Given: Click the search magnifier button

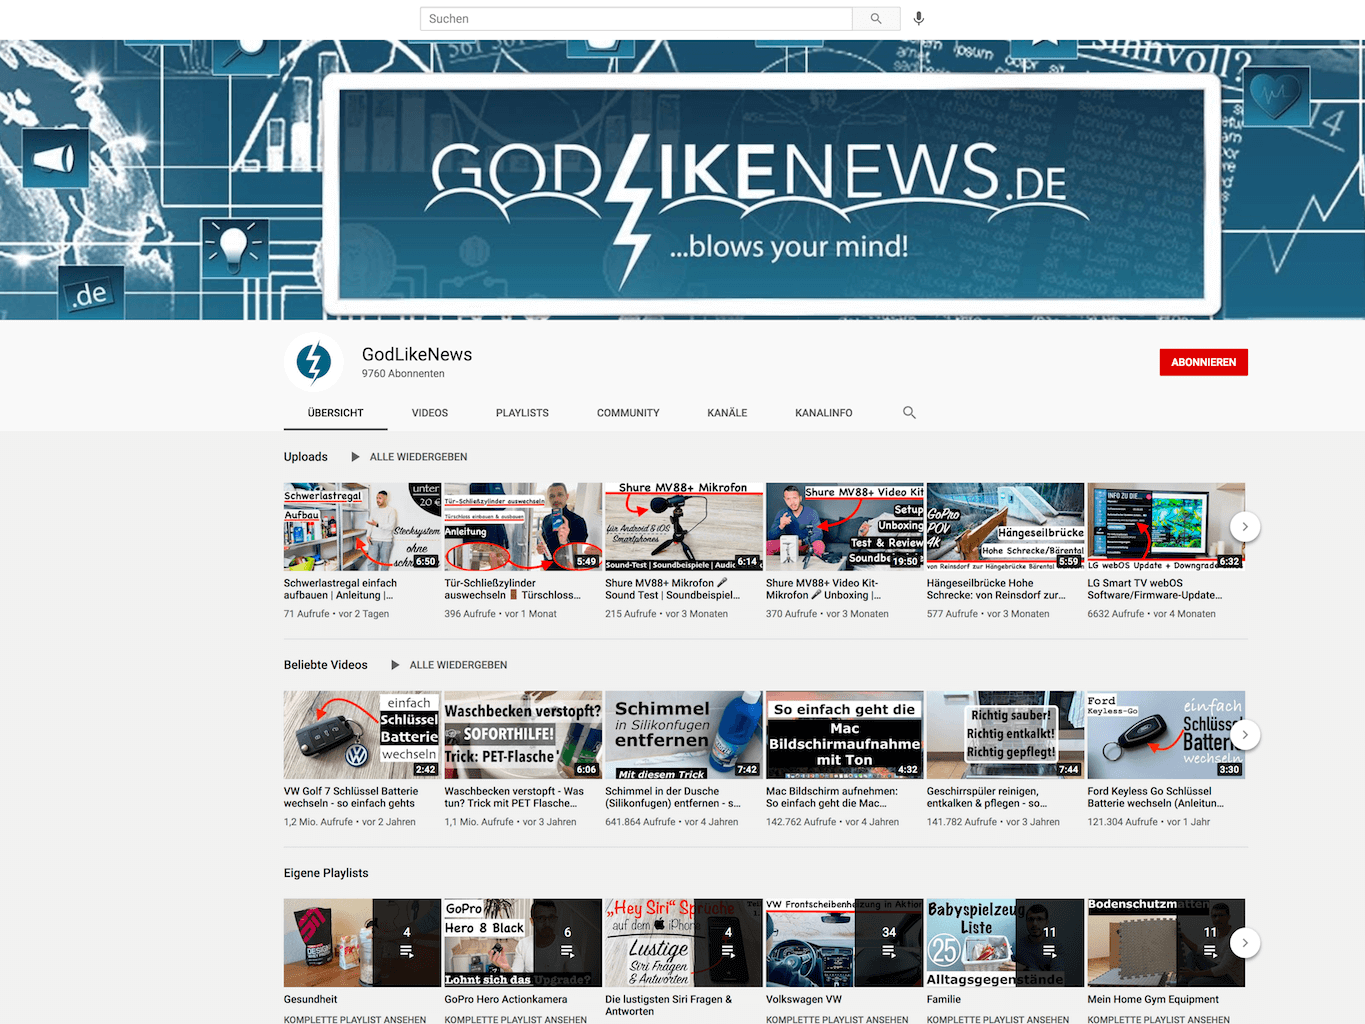Looking at the screenshot, I should point(875,18).
